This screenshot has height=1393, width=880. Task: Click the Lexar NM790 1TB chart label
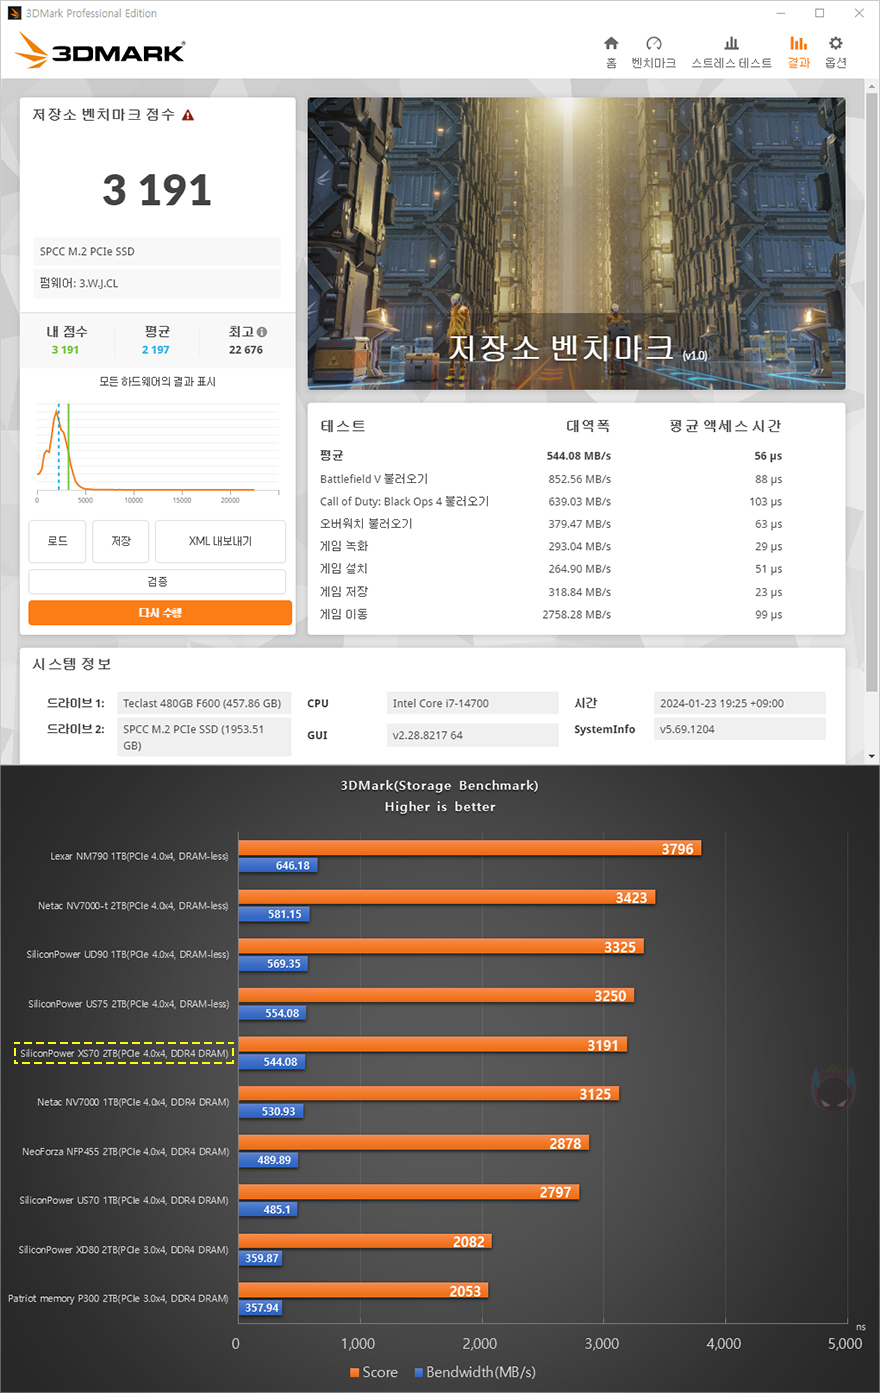coord(139,856)
